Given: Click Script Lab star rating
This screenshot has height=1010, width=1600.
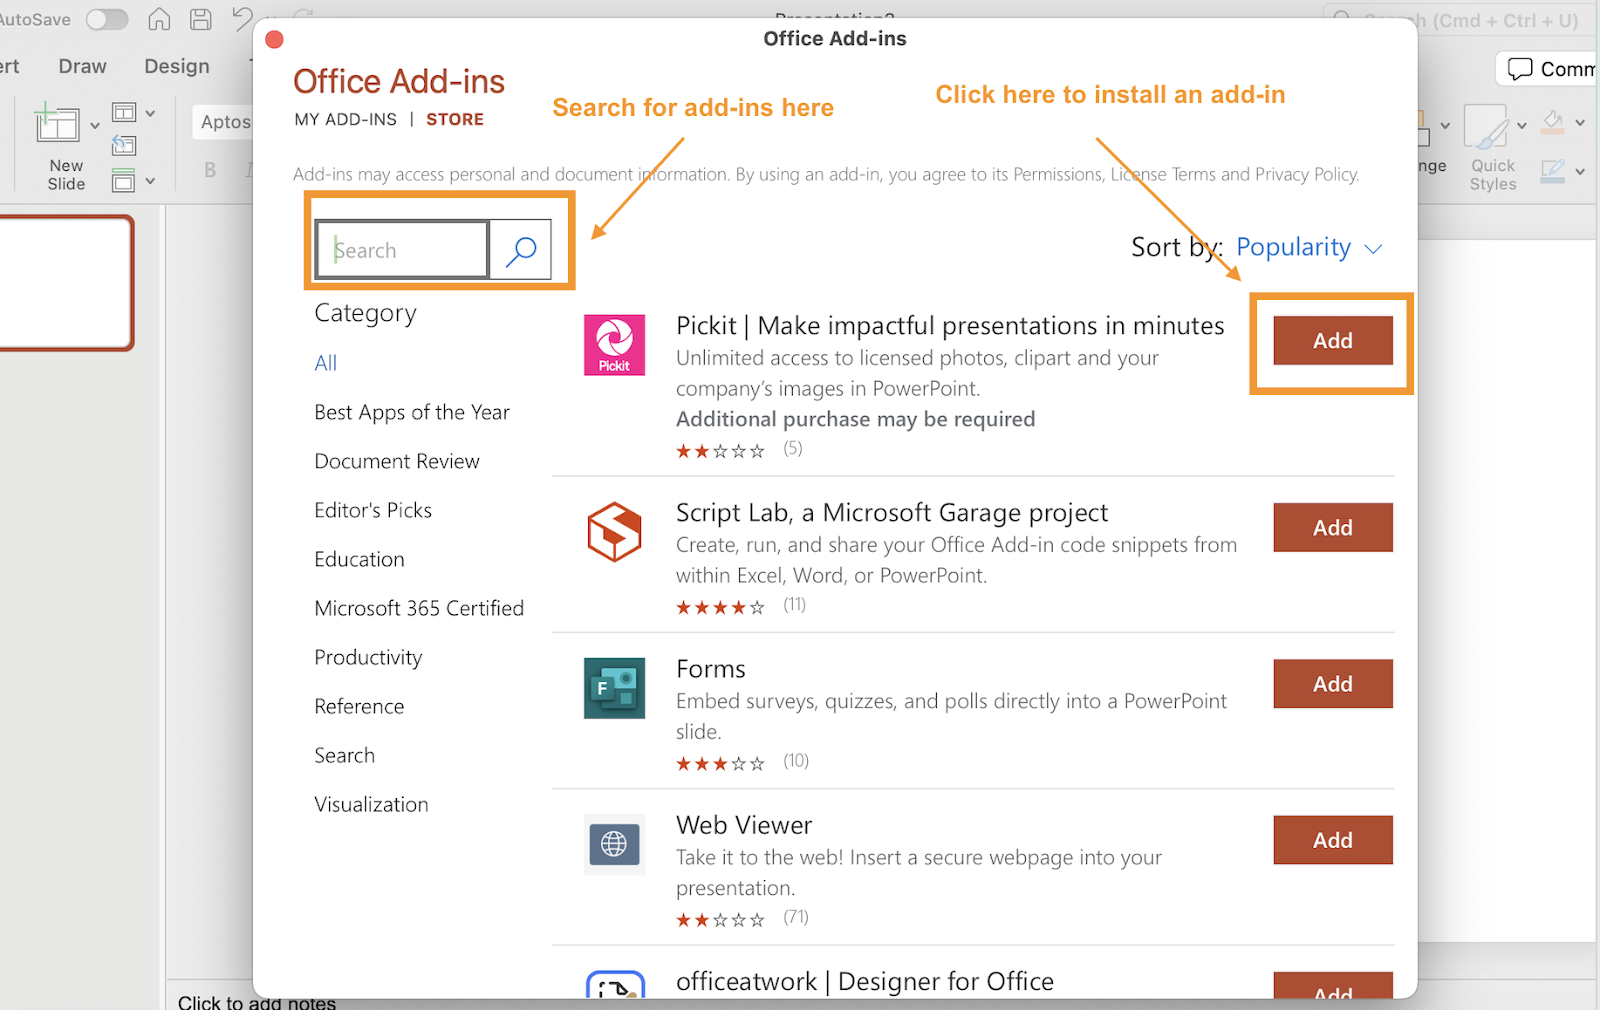Looking at the screenshot, I should [720, 607].
